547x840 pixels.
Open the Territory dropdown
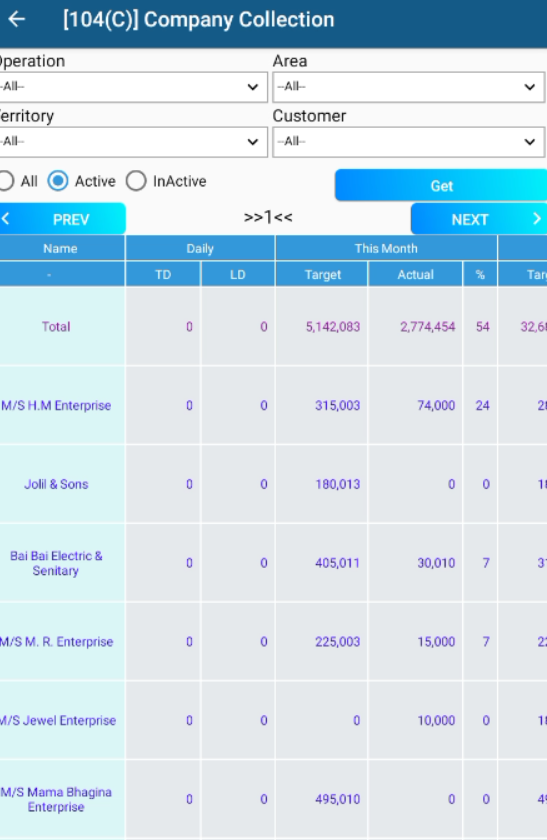pyautogui.click(x=133, y=142)
